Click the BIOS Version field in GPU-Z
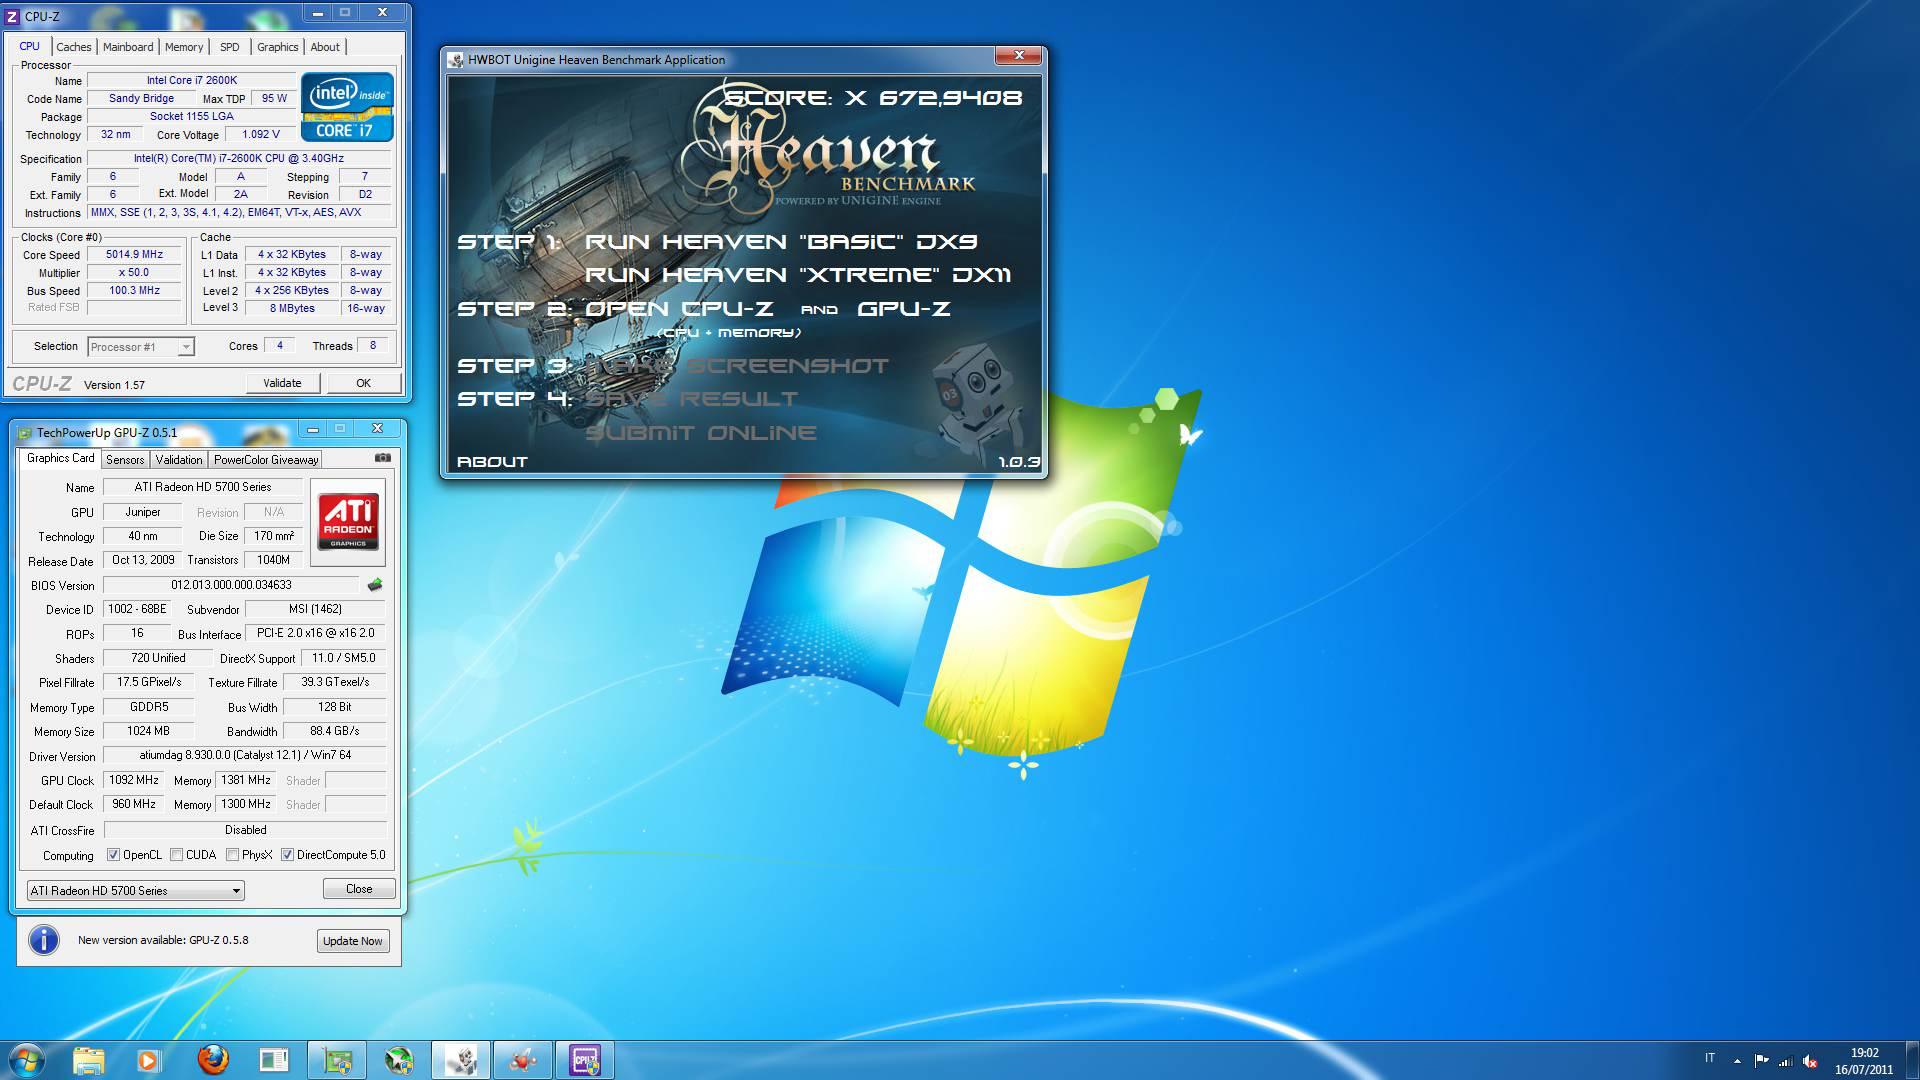The image size is (1920, 1080). (x=231, y=585)
